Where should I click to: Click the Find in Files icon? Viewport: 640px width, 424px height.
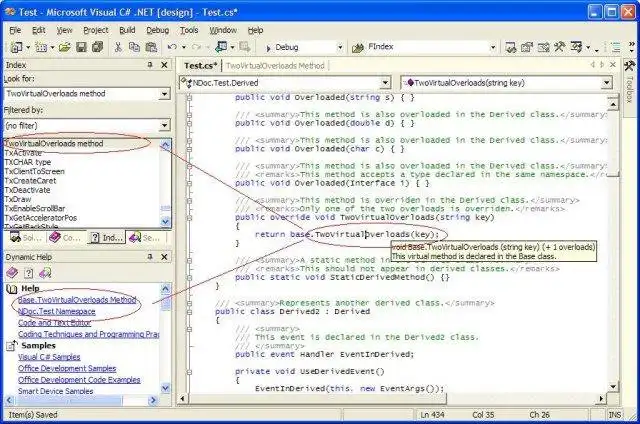tap(358, 48)
